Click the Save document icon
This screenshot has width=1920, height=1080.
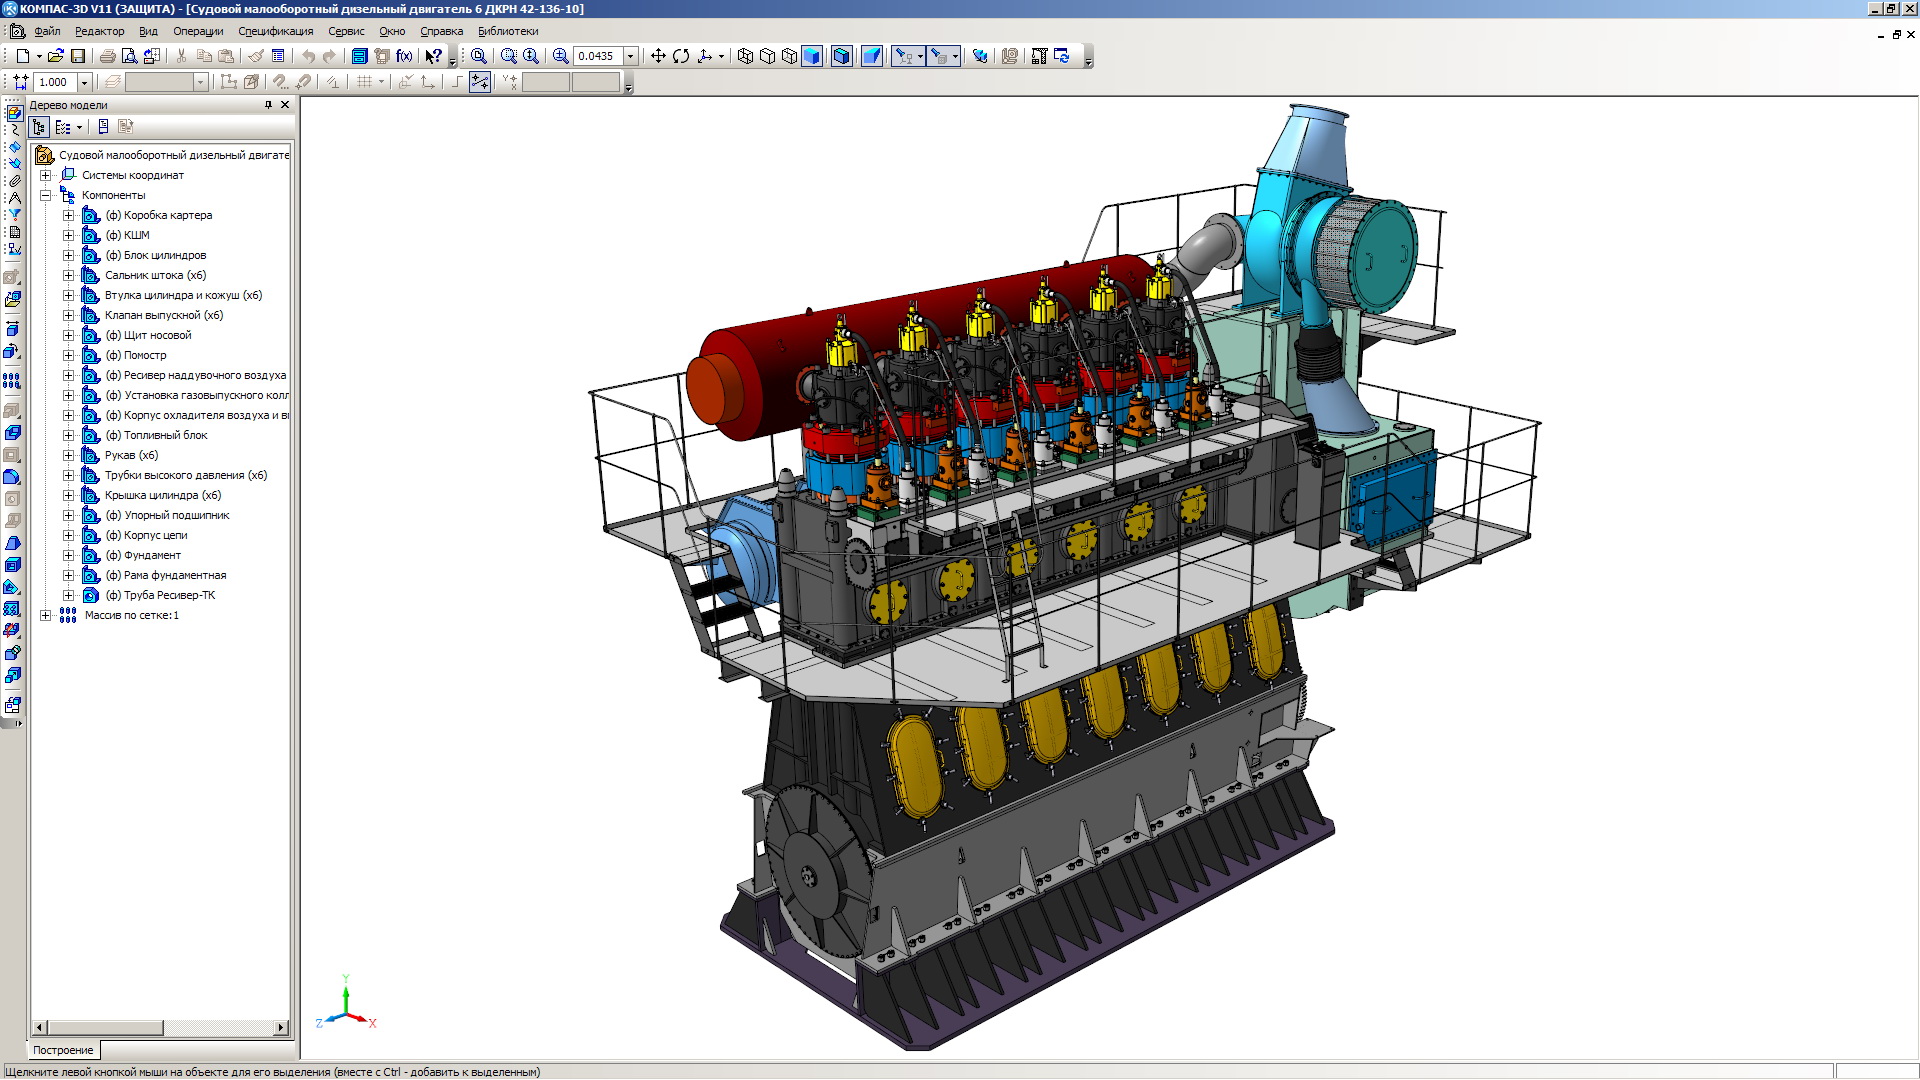[x=78, y=56]
